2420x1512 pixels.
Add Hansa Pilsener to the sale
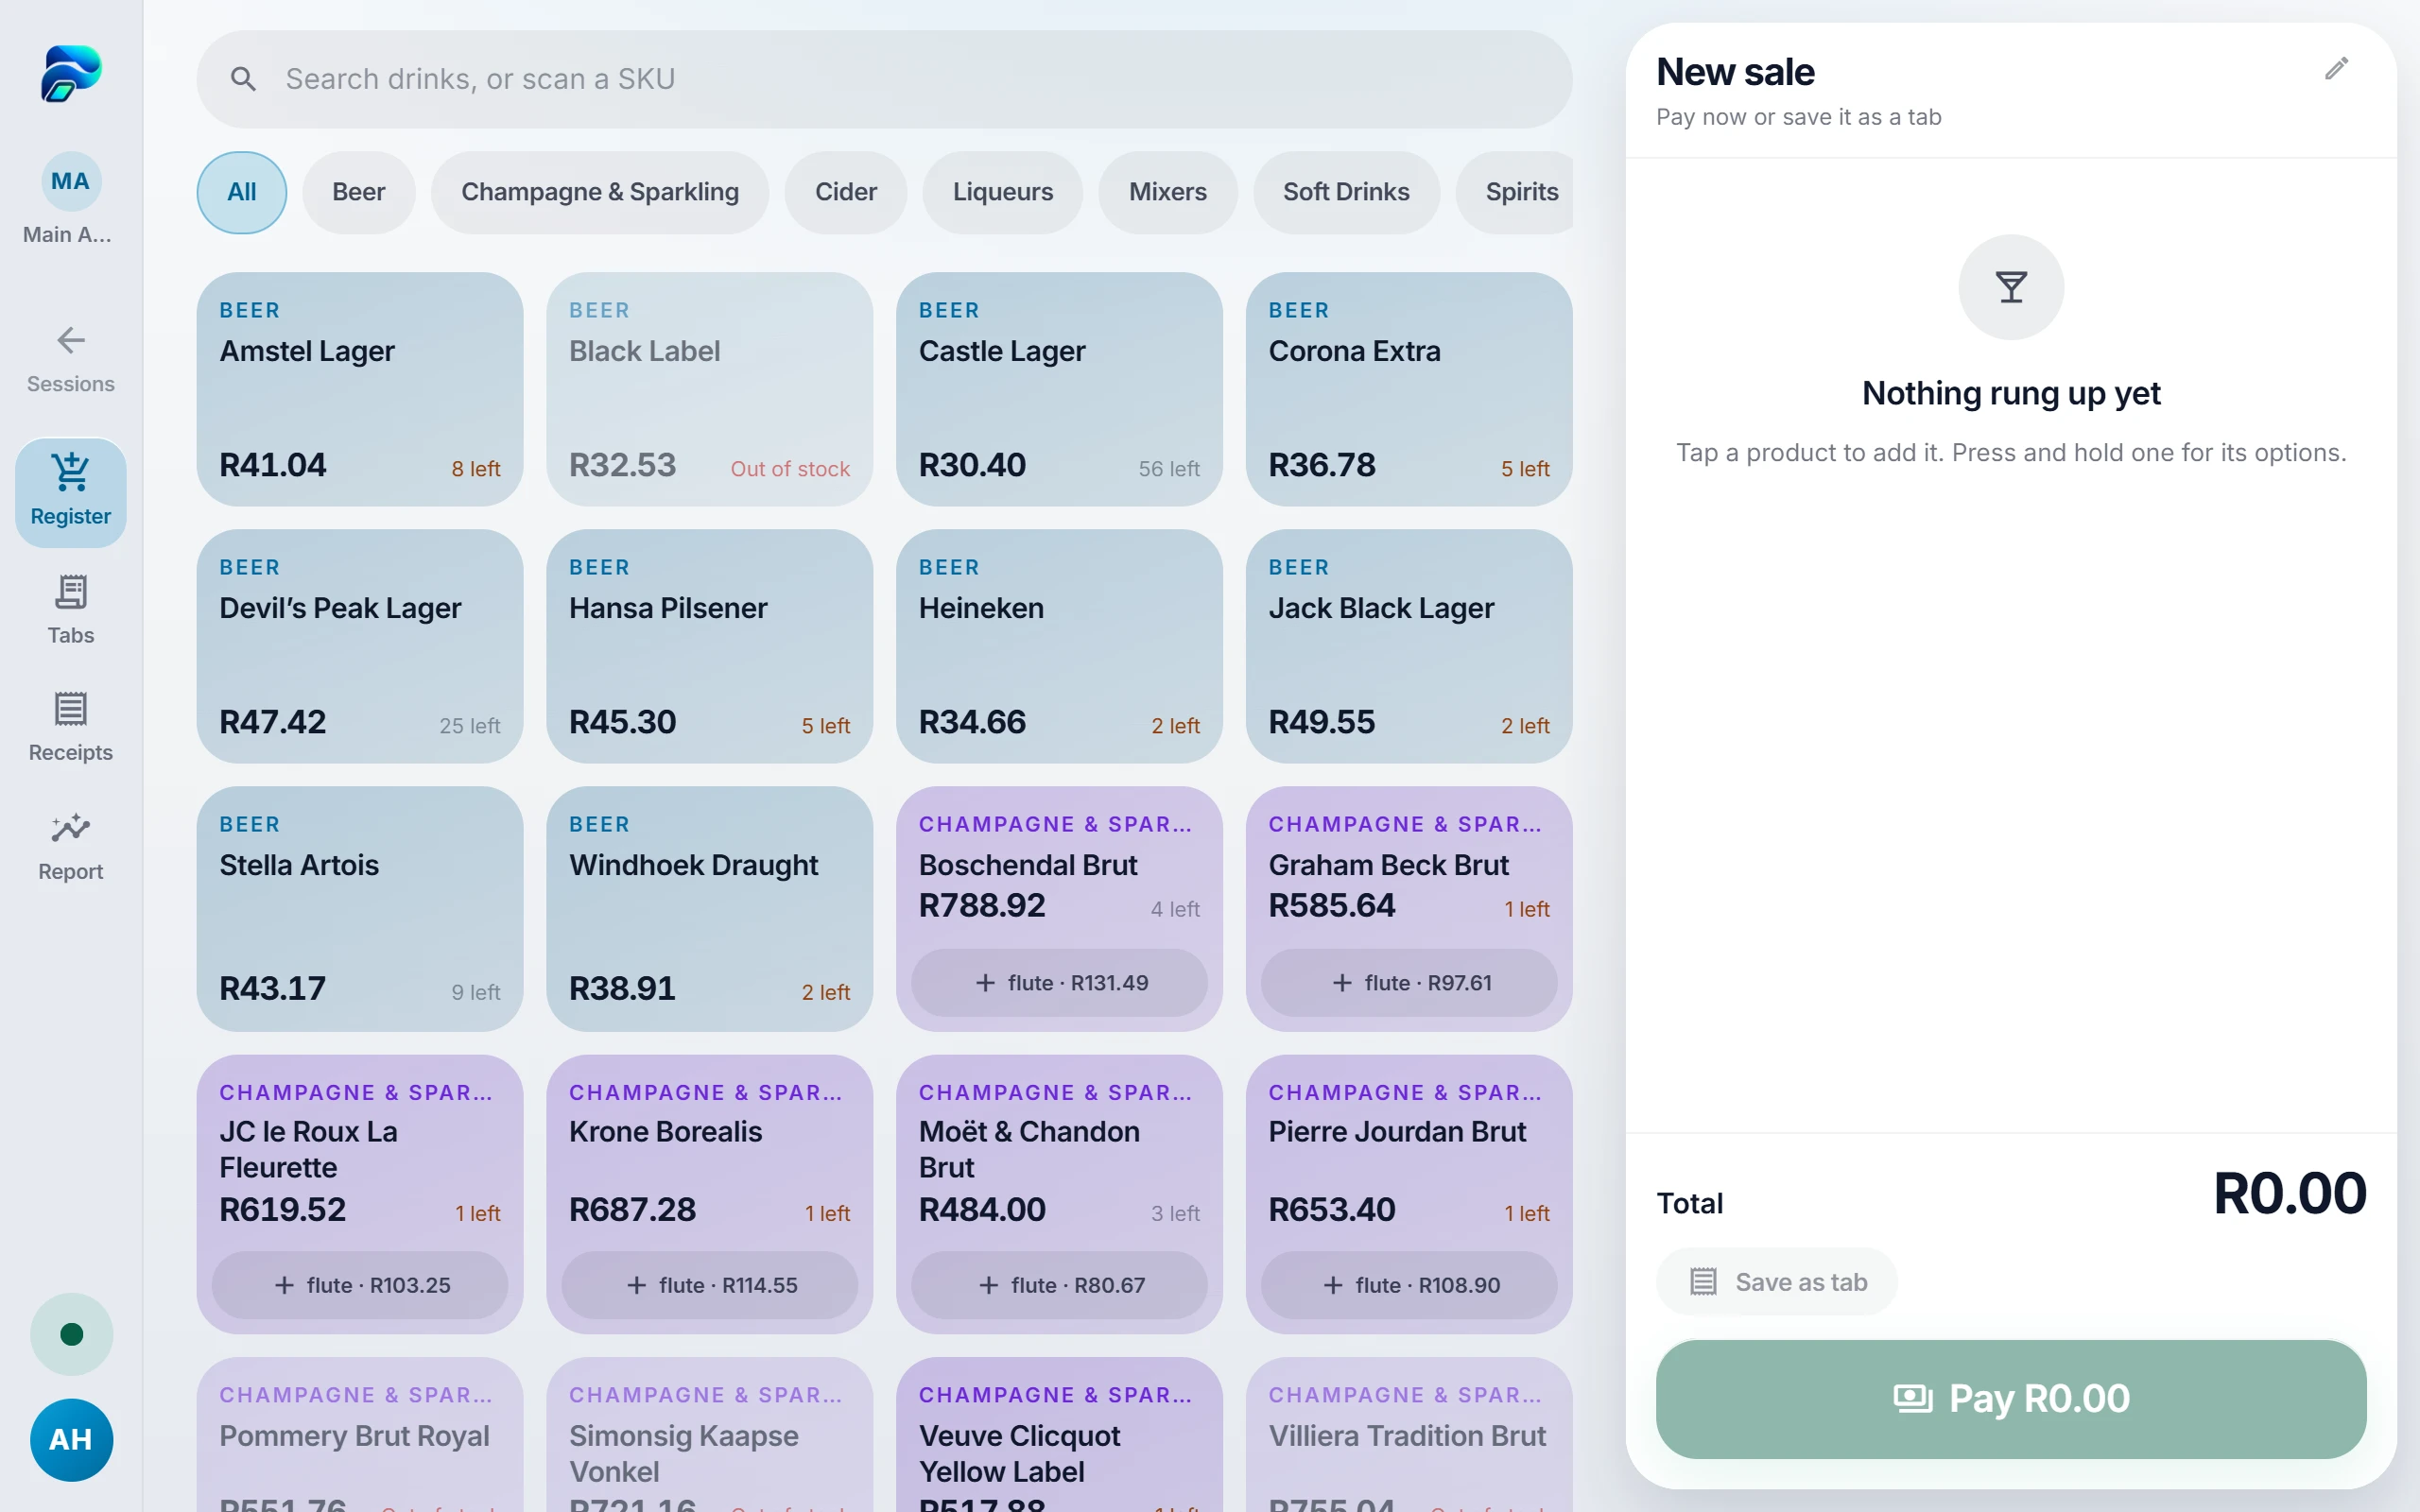coord(710,646)
